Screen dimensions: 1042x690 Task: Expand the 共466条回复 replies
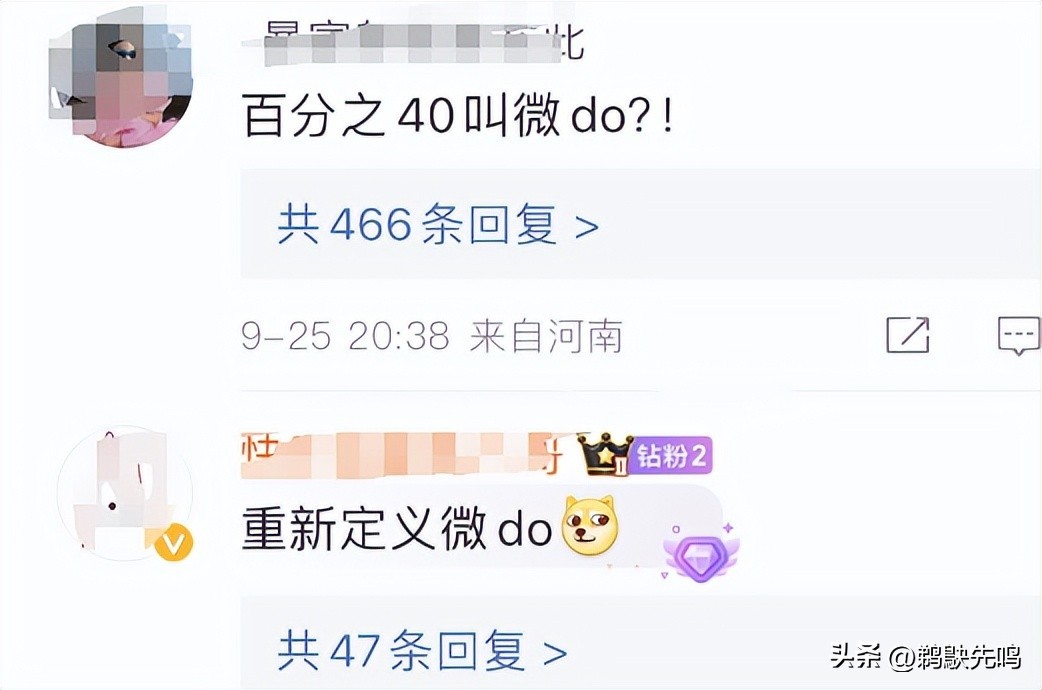click(x=438, y=225)
